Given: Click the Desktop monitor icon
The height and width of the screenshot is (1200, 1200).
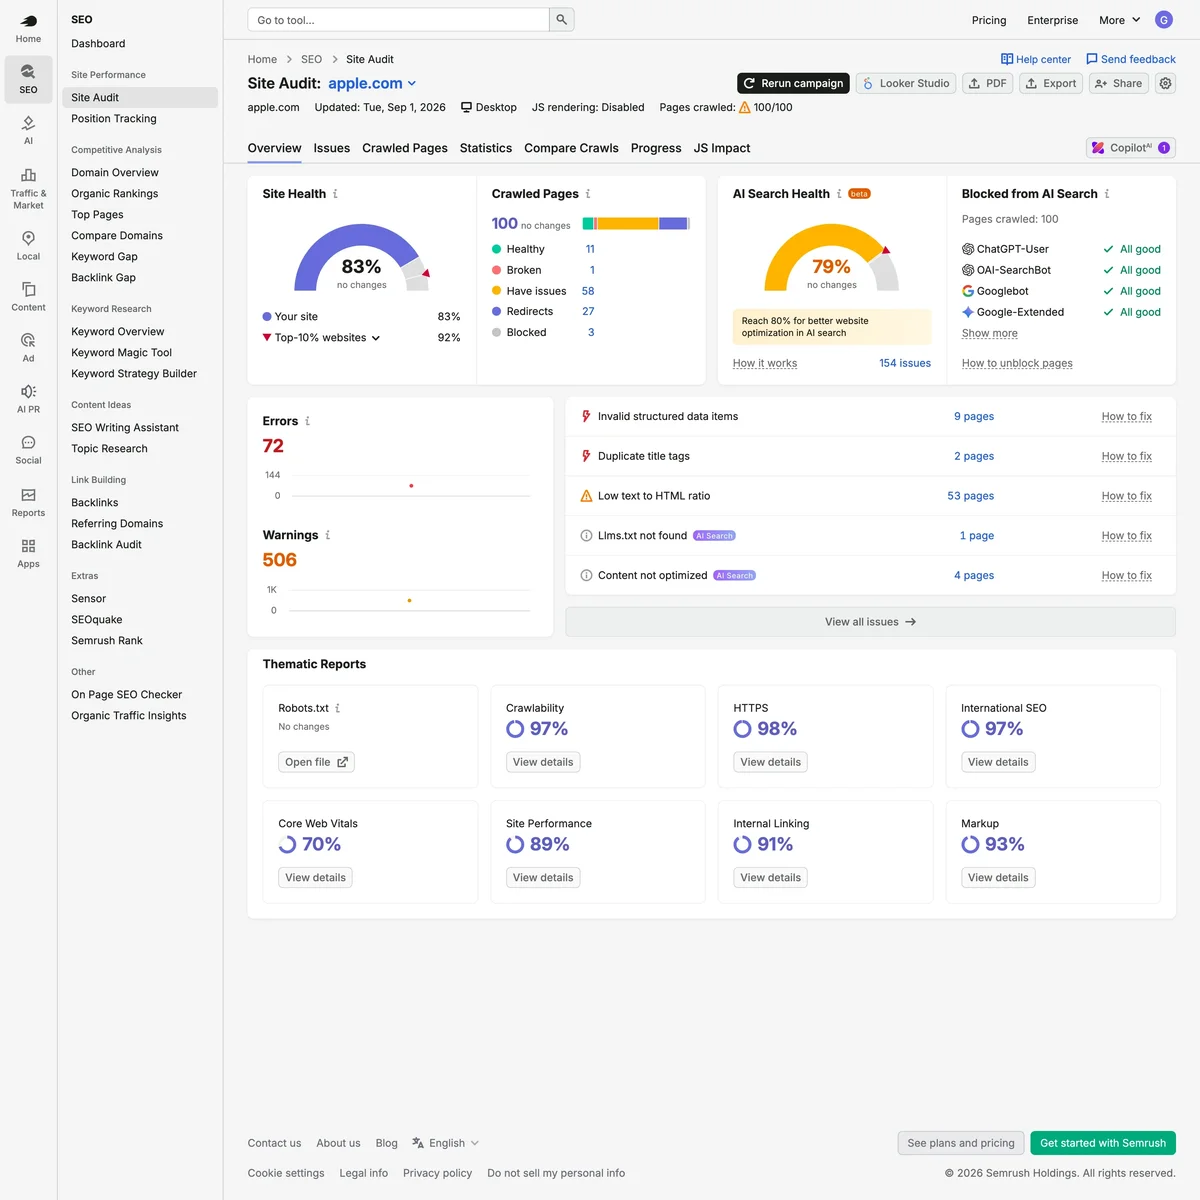Looking at the screenshot, I should (x=466, y=107).
